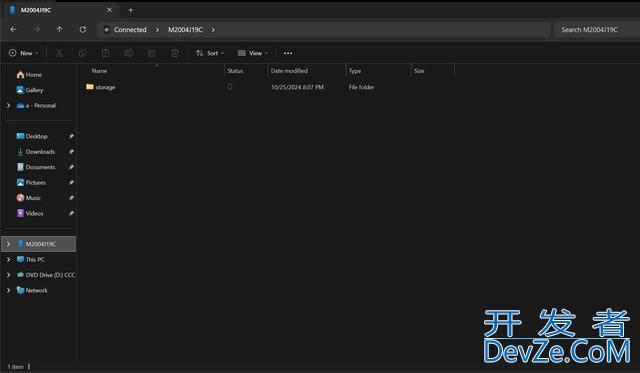The width and height of the screenshot is (640, 373).
Task: Click the Refresh arrow button
Action: [82, 29]
